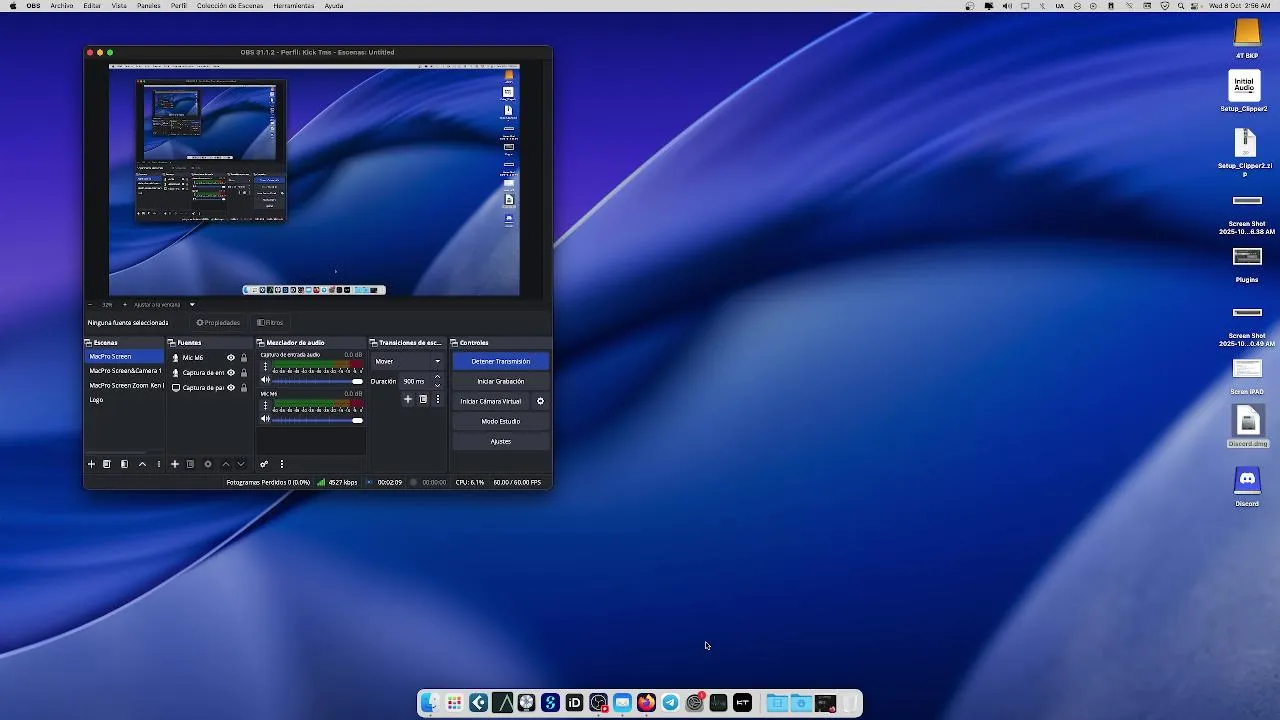Toggle lock on Captura de pantalla source
Image resolution: width=1280 pixels, height=720 pixels.
point(244,388)
